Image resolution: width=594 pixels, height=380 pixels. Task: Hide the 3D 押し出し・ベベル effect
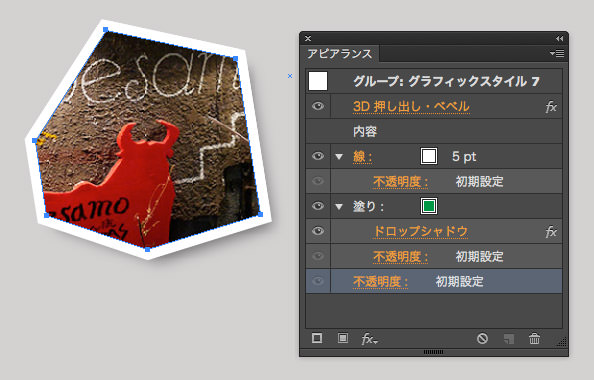[x=318, y=106]
